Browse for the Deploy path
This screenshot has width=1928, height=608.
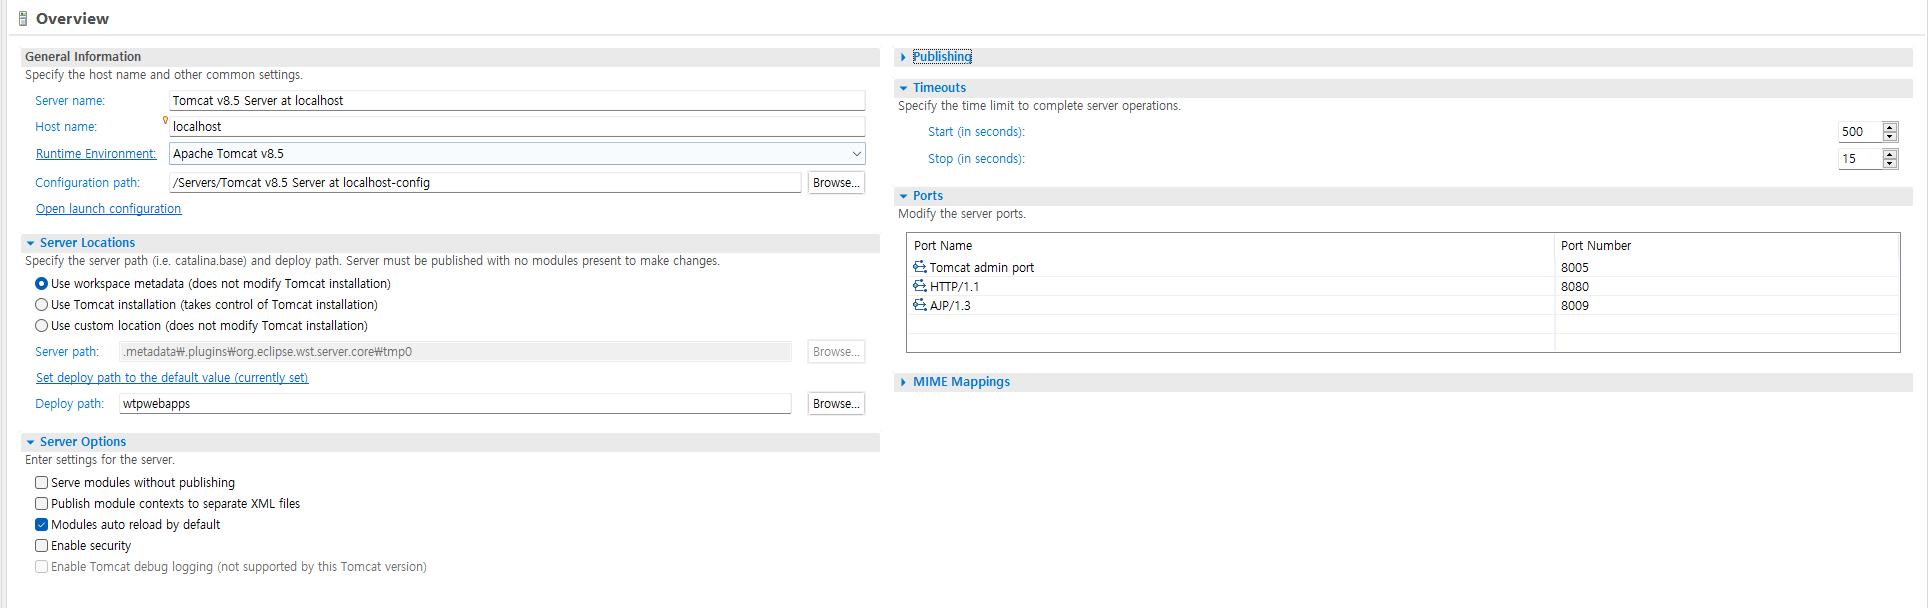(836, 404)
